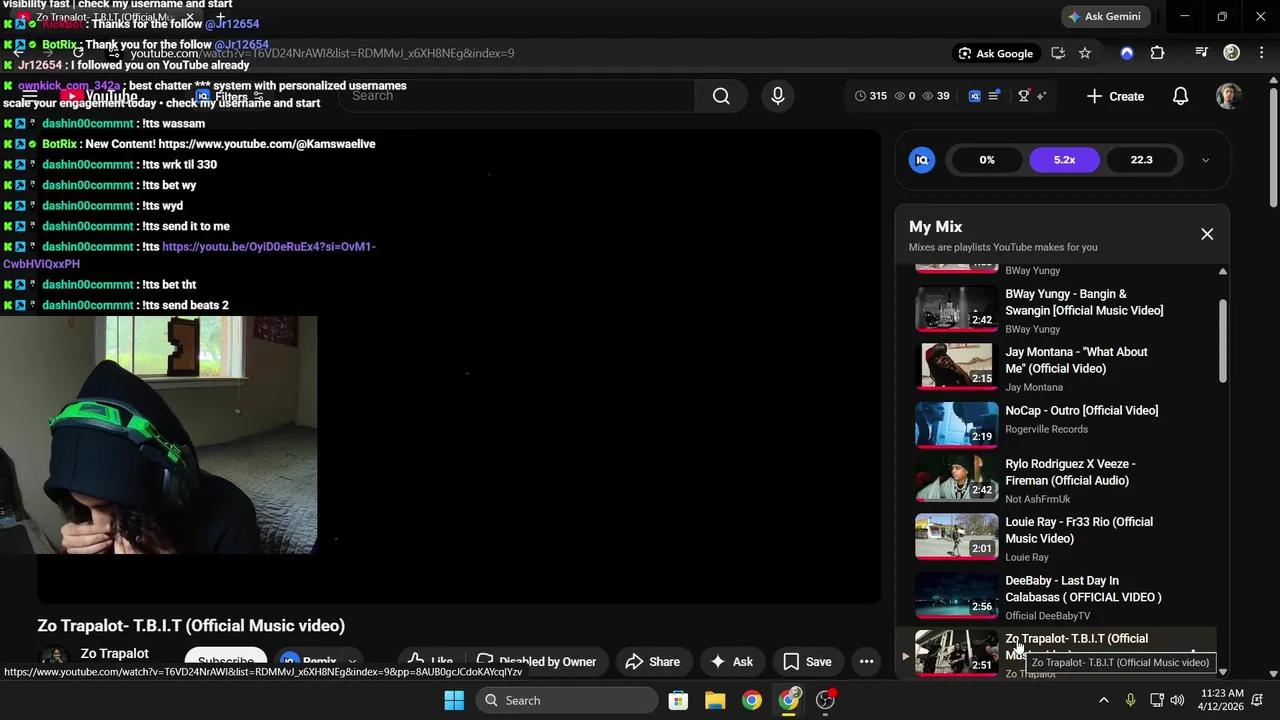Open Microsoft Store from the taskbar
Image resolution: width=1280 pixels, height=720 pixels.
pos(678,700)
